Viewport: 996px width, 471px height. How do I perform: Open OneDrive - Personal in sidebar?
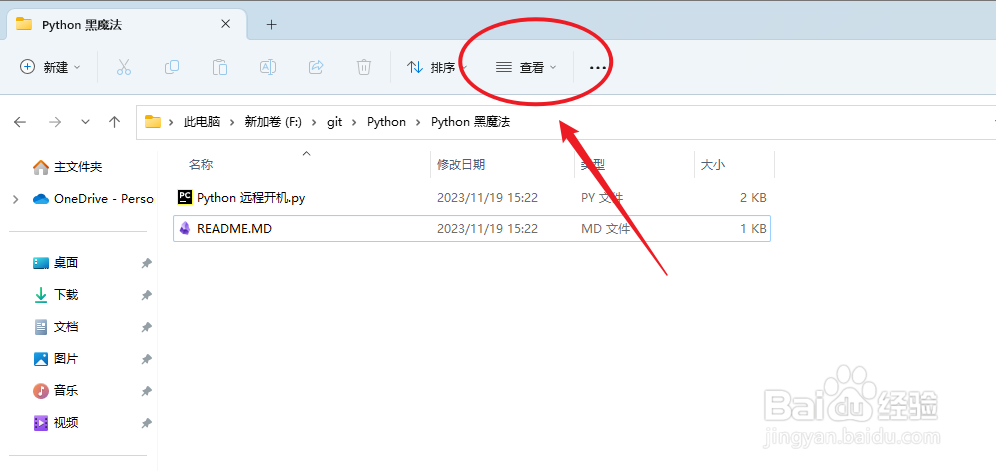[x=104, y=199]
